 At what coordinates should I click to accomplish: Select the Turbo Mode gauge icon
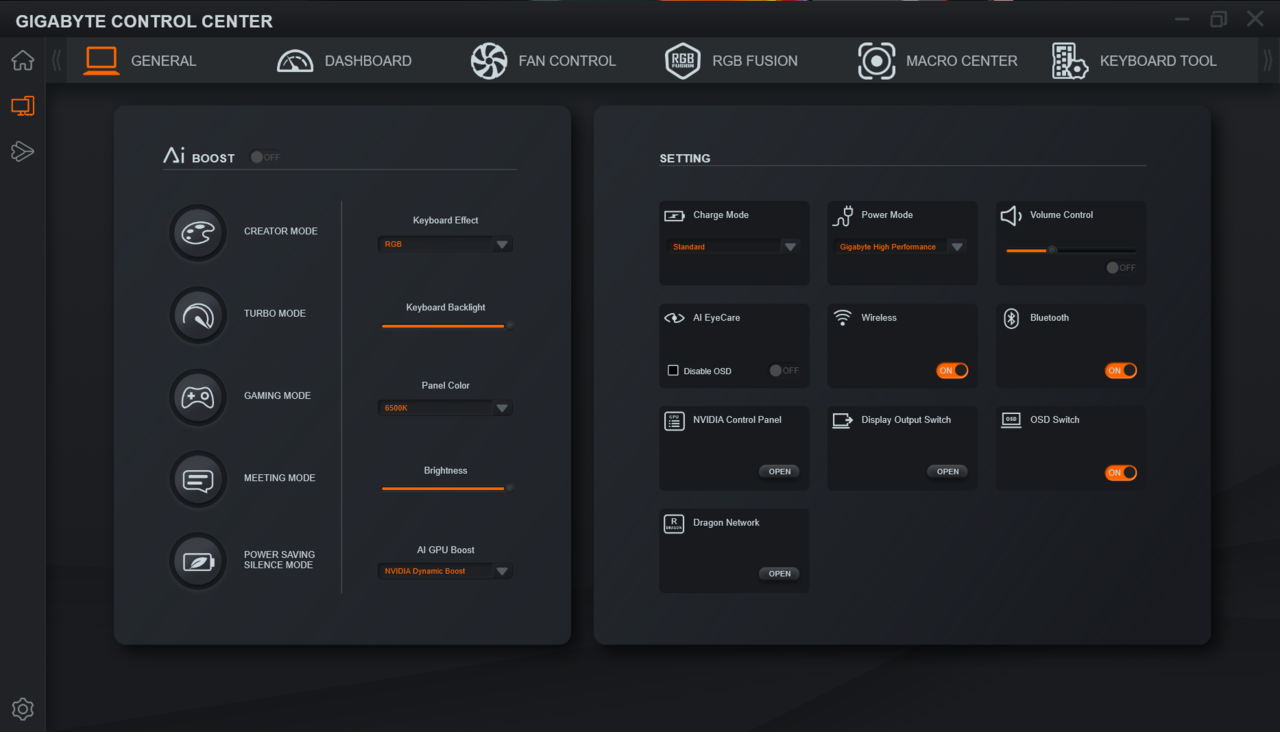click(197, 314)
